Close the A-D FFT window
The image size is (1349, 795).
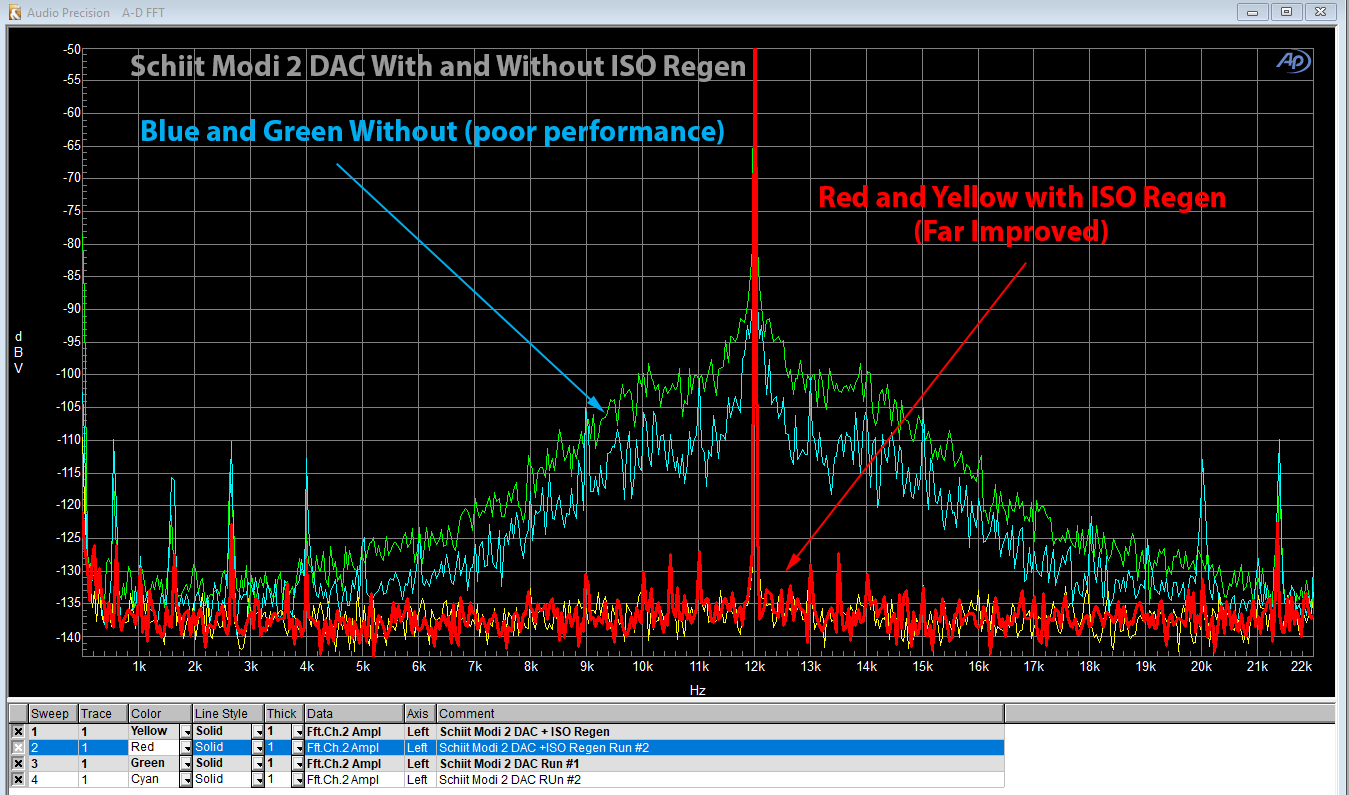[x=1320, y=12]
